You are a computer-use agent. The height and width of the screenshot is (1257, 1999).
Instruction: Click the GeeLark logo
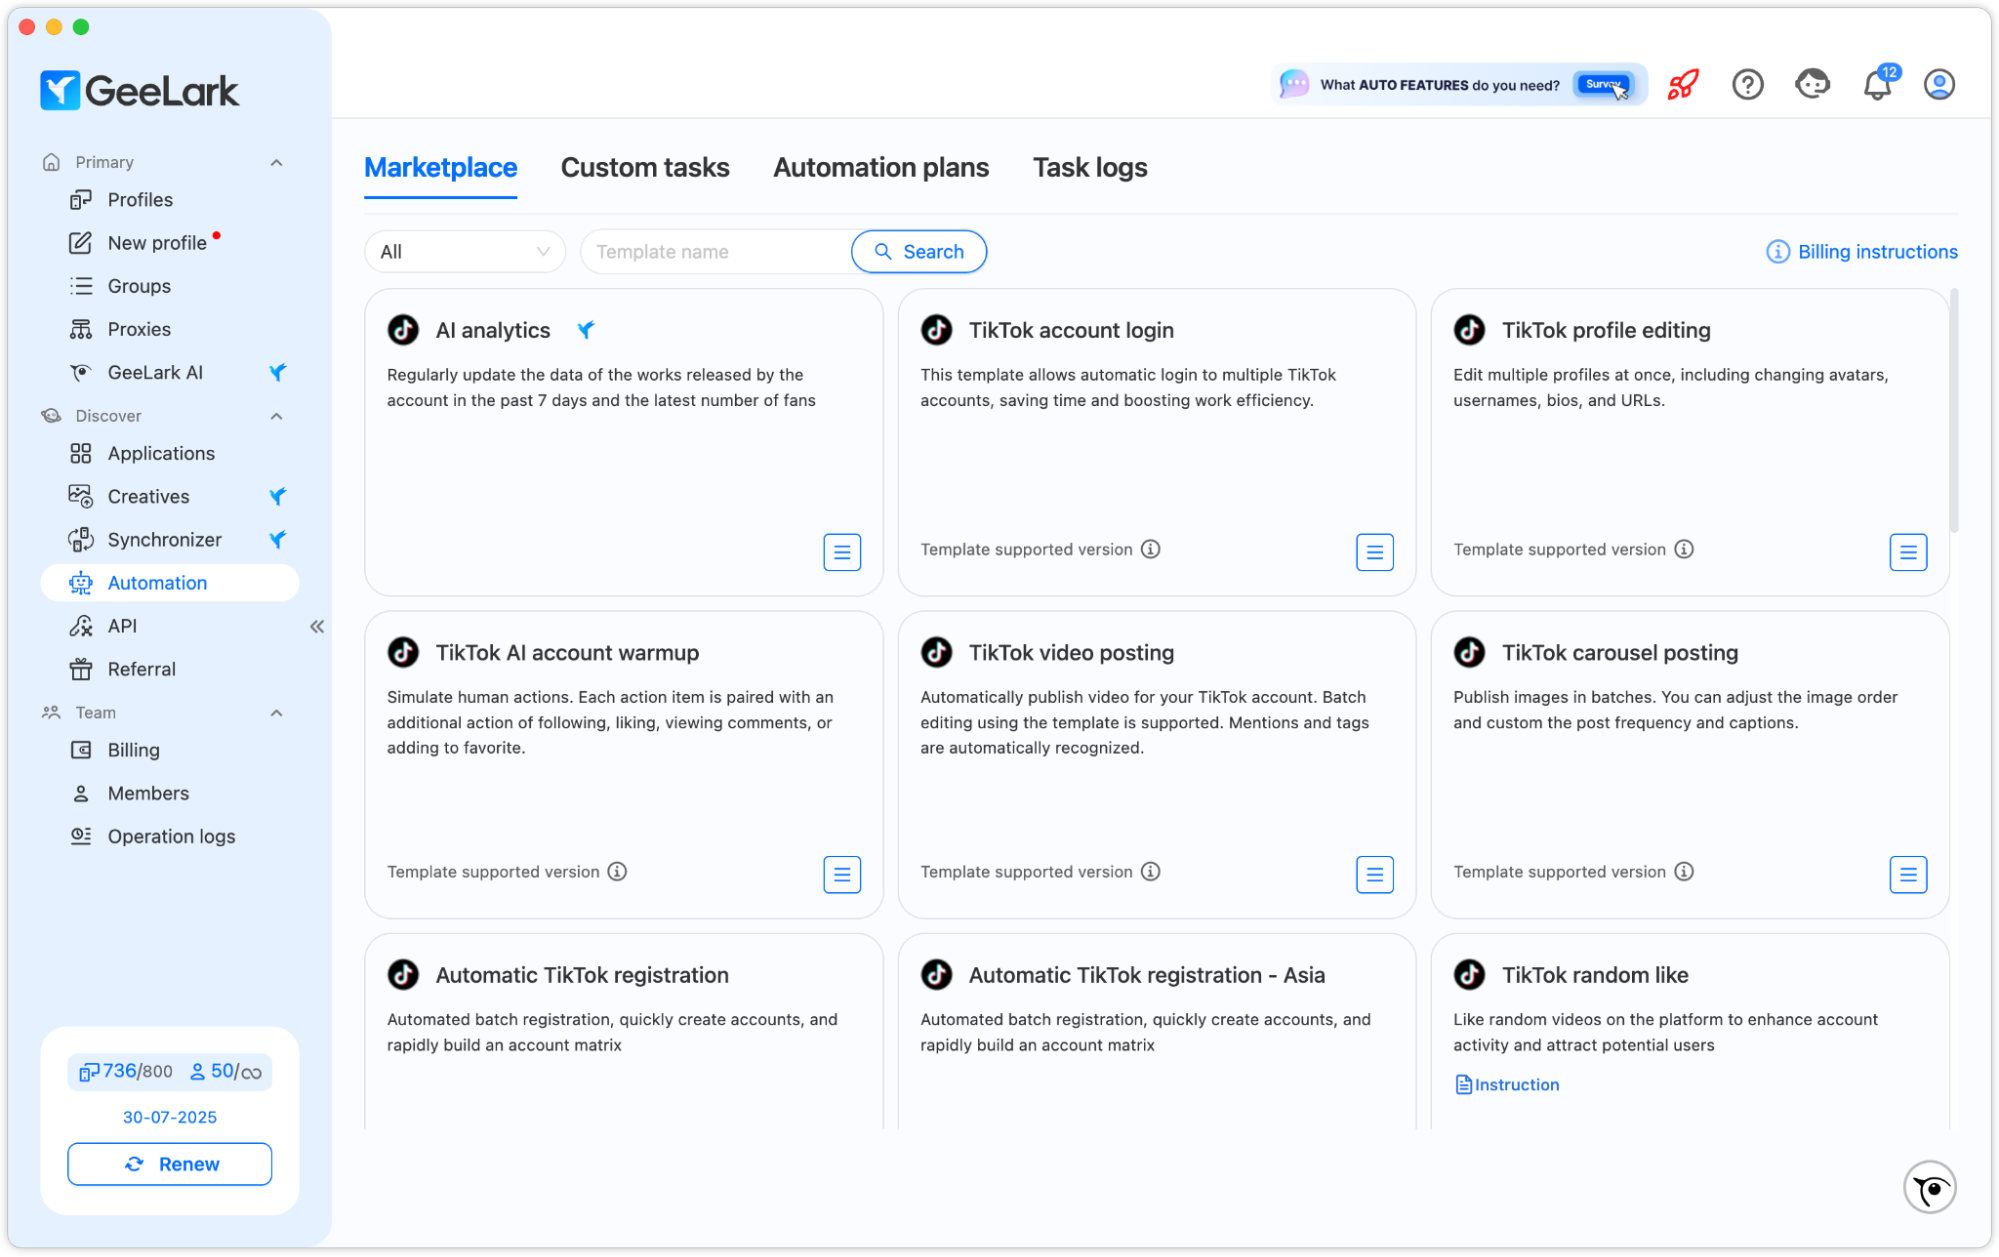(139, 91)
